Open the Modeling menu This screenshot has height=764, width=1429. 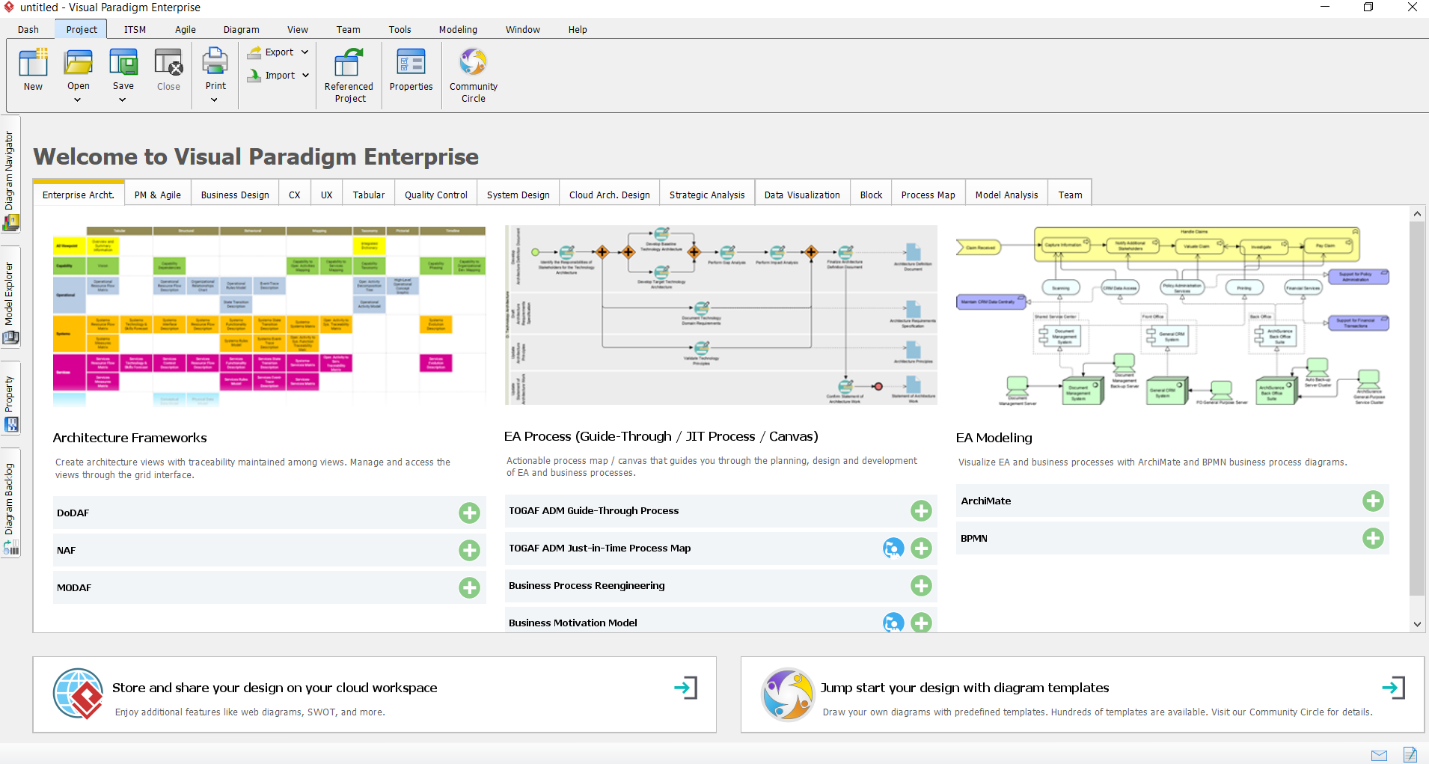pyautogui.click(x=458, y=29)
